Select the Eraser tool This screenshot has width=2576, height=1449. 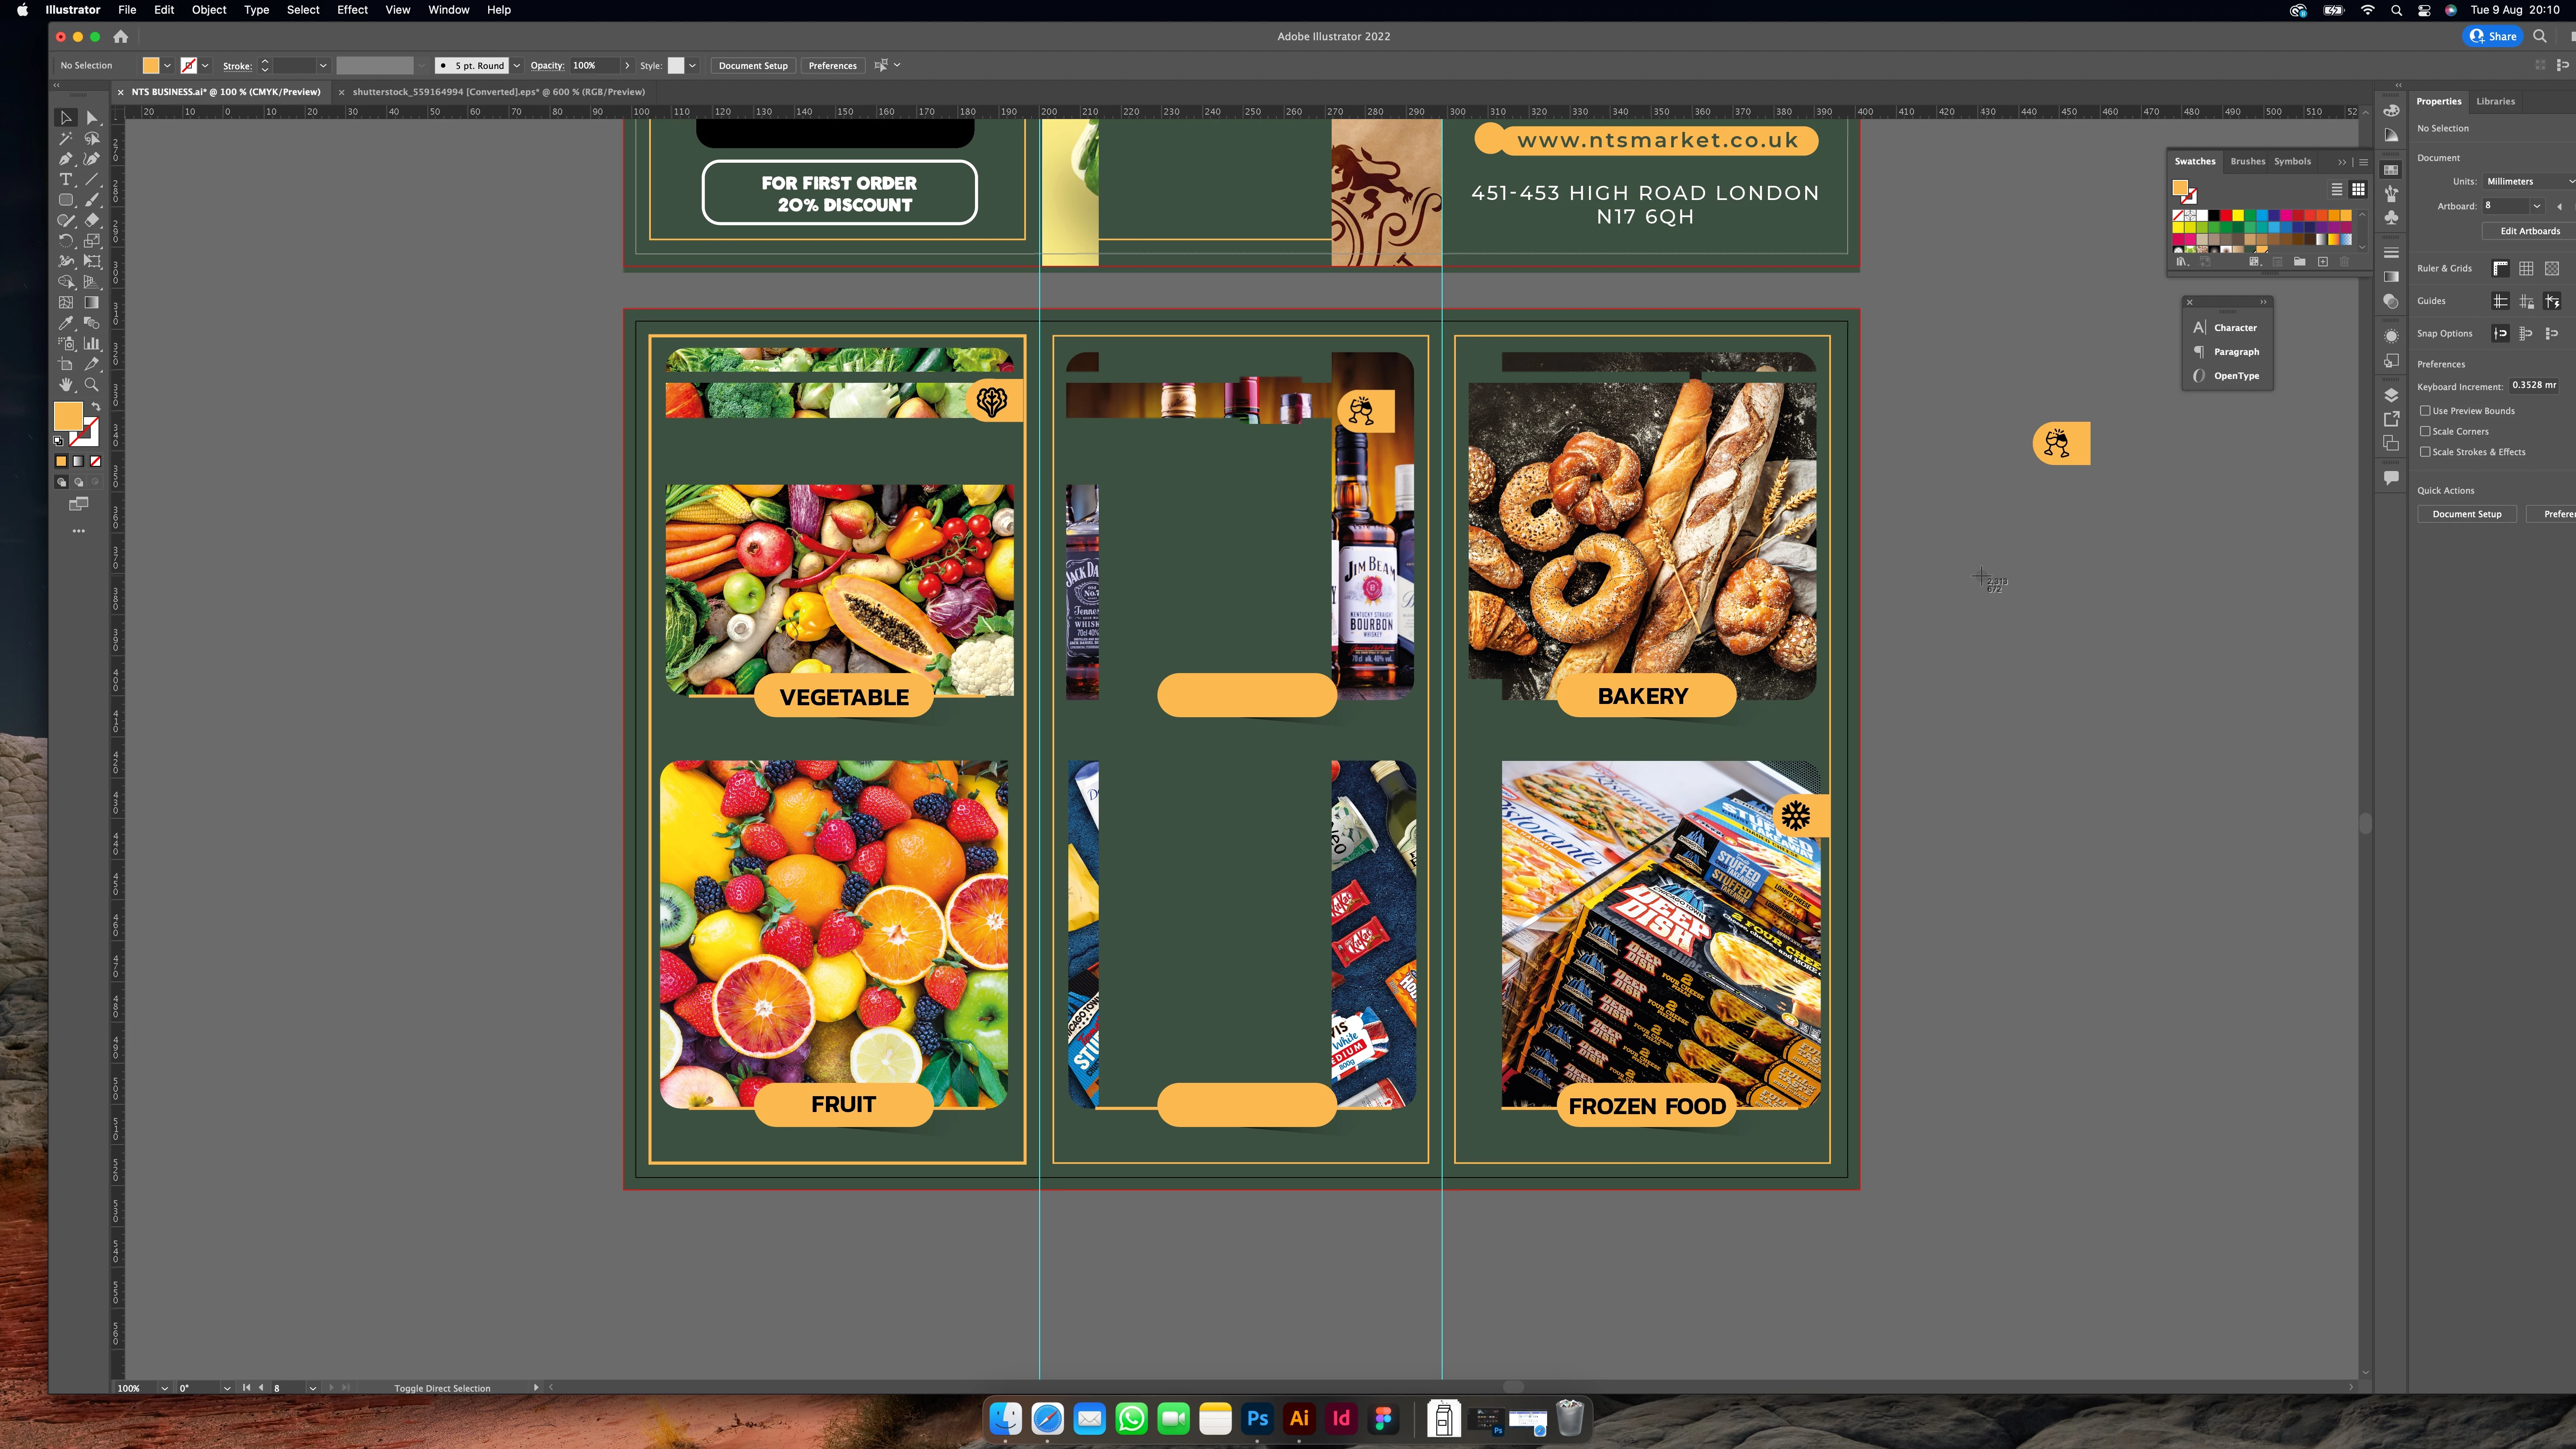[92, 220]
